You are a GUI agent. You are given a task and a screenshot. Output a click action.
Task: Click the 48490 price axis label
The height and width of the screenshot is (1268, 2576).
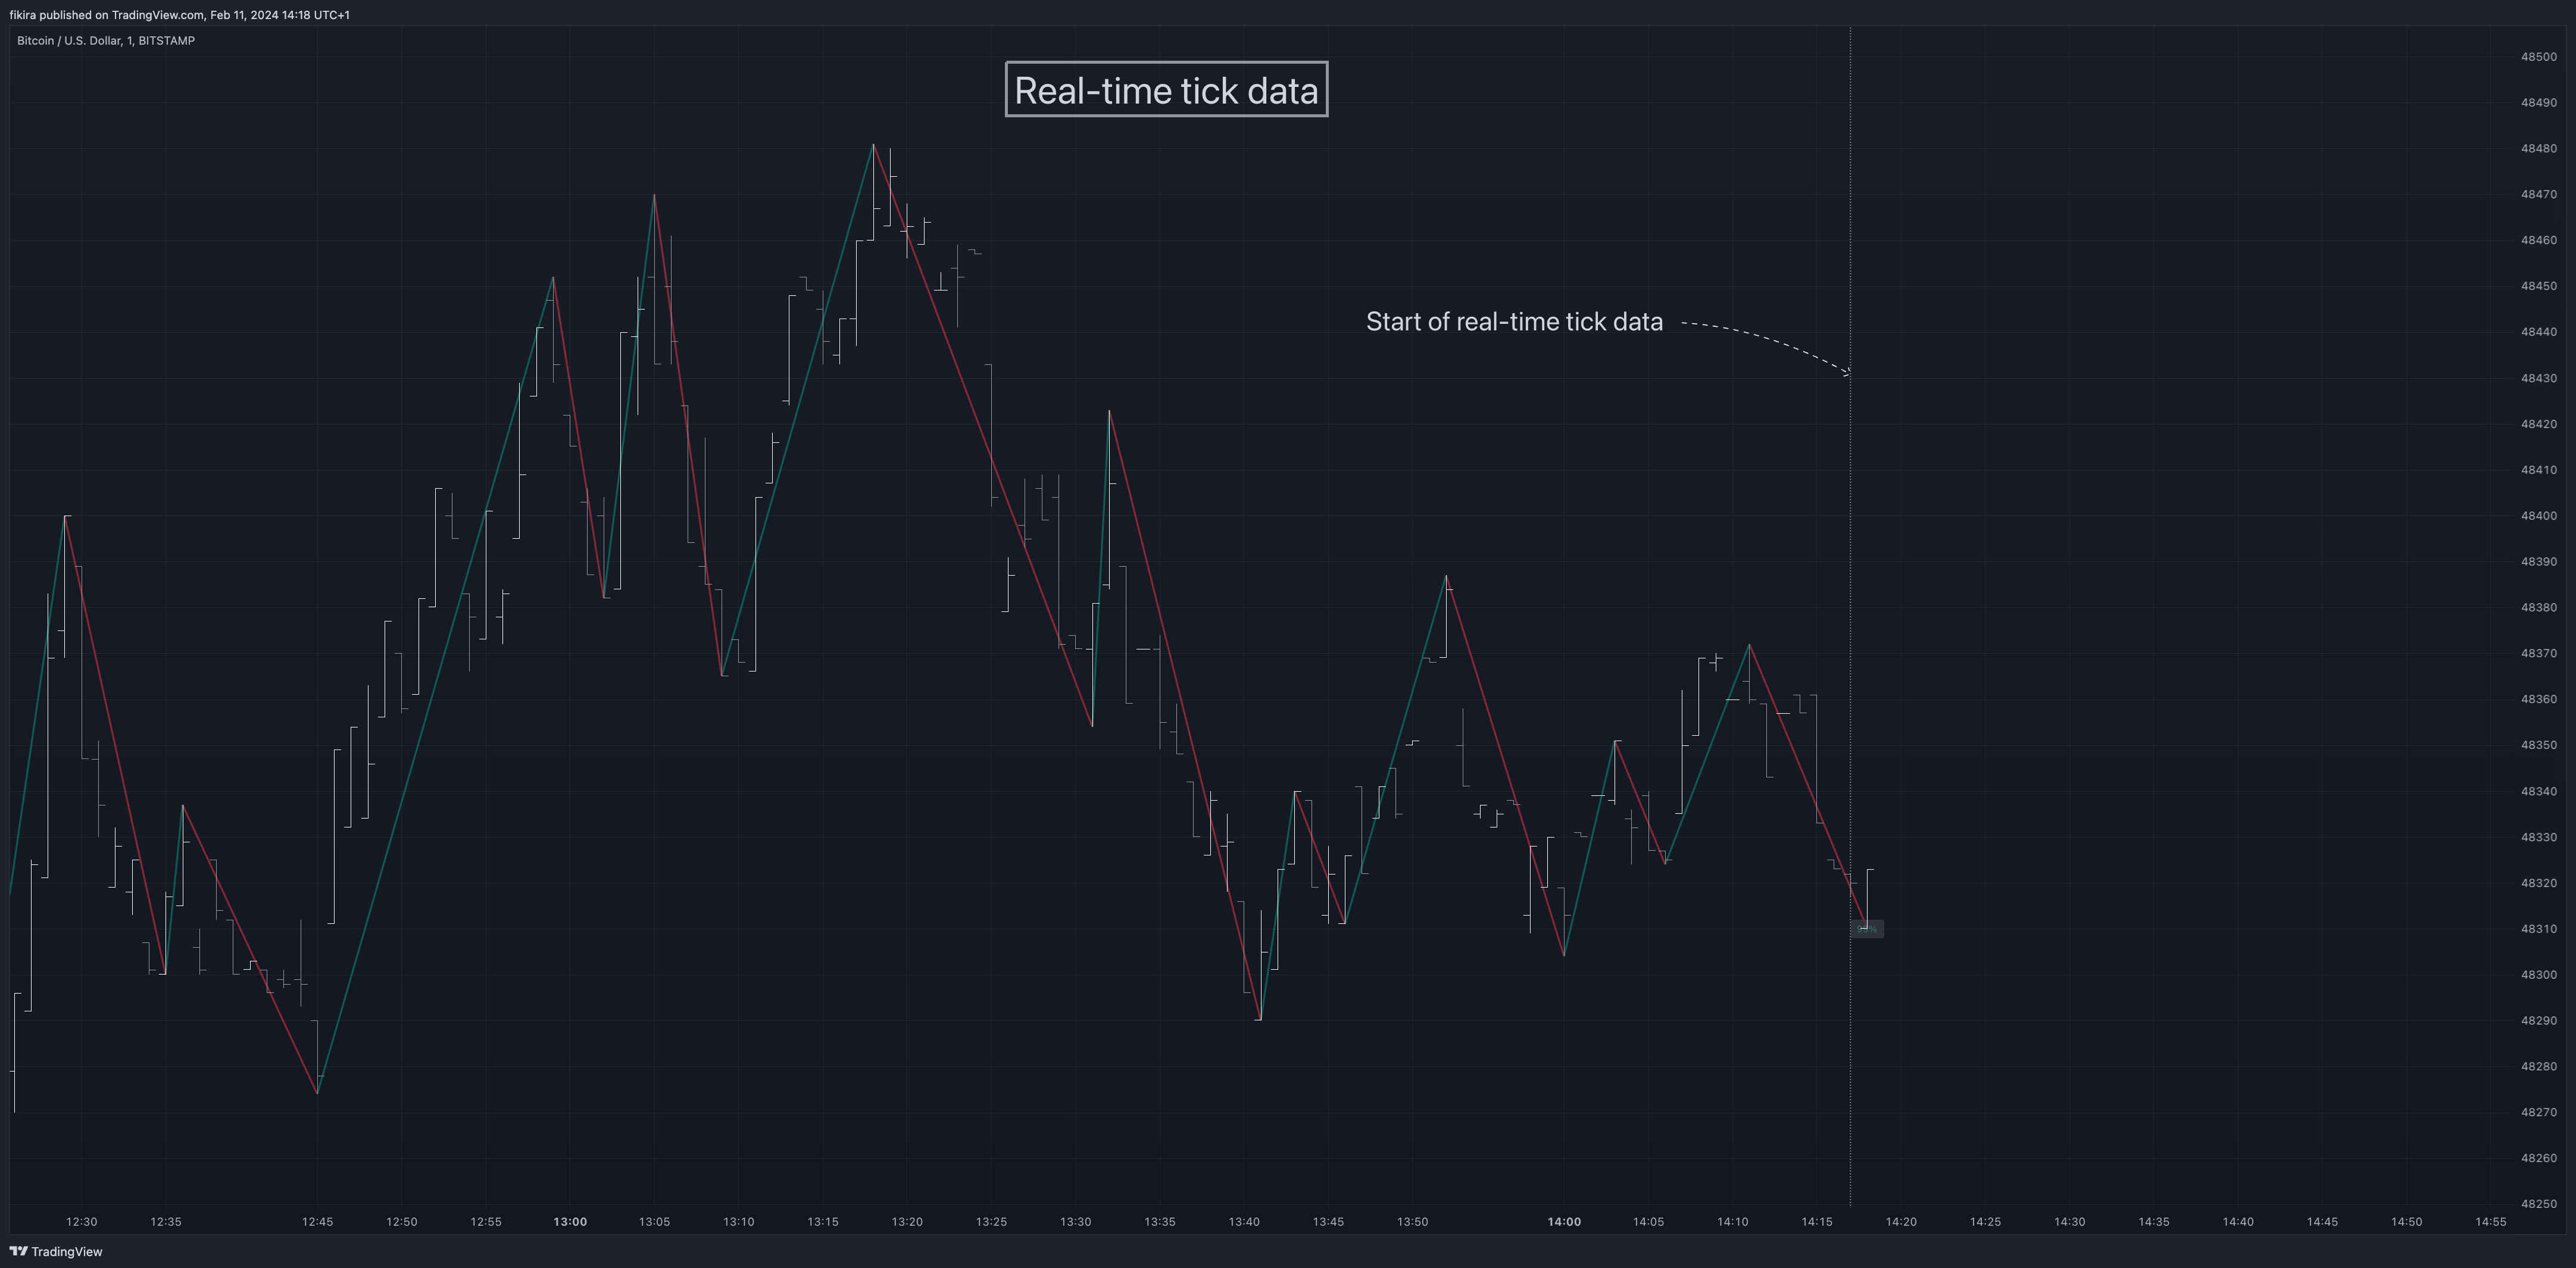point(2539,103)
